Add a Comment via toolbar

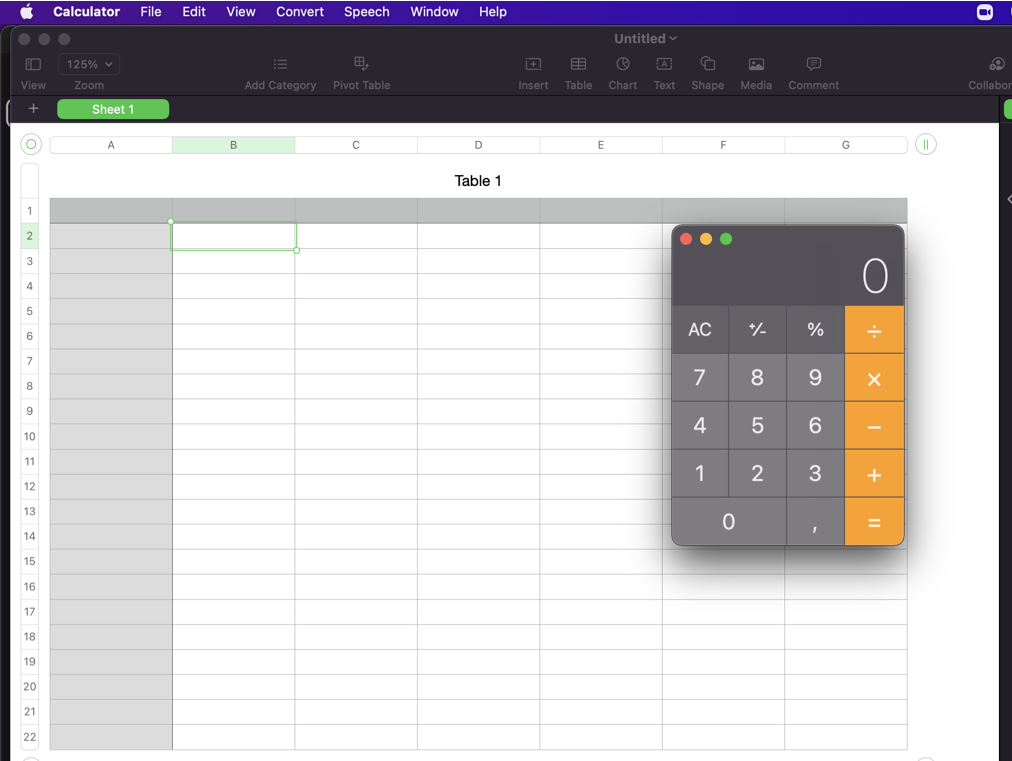point(813,64)
